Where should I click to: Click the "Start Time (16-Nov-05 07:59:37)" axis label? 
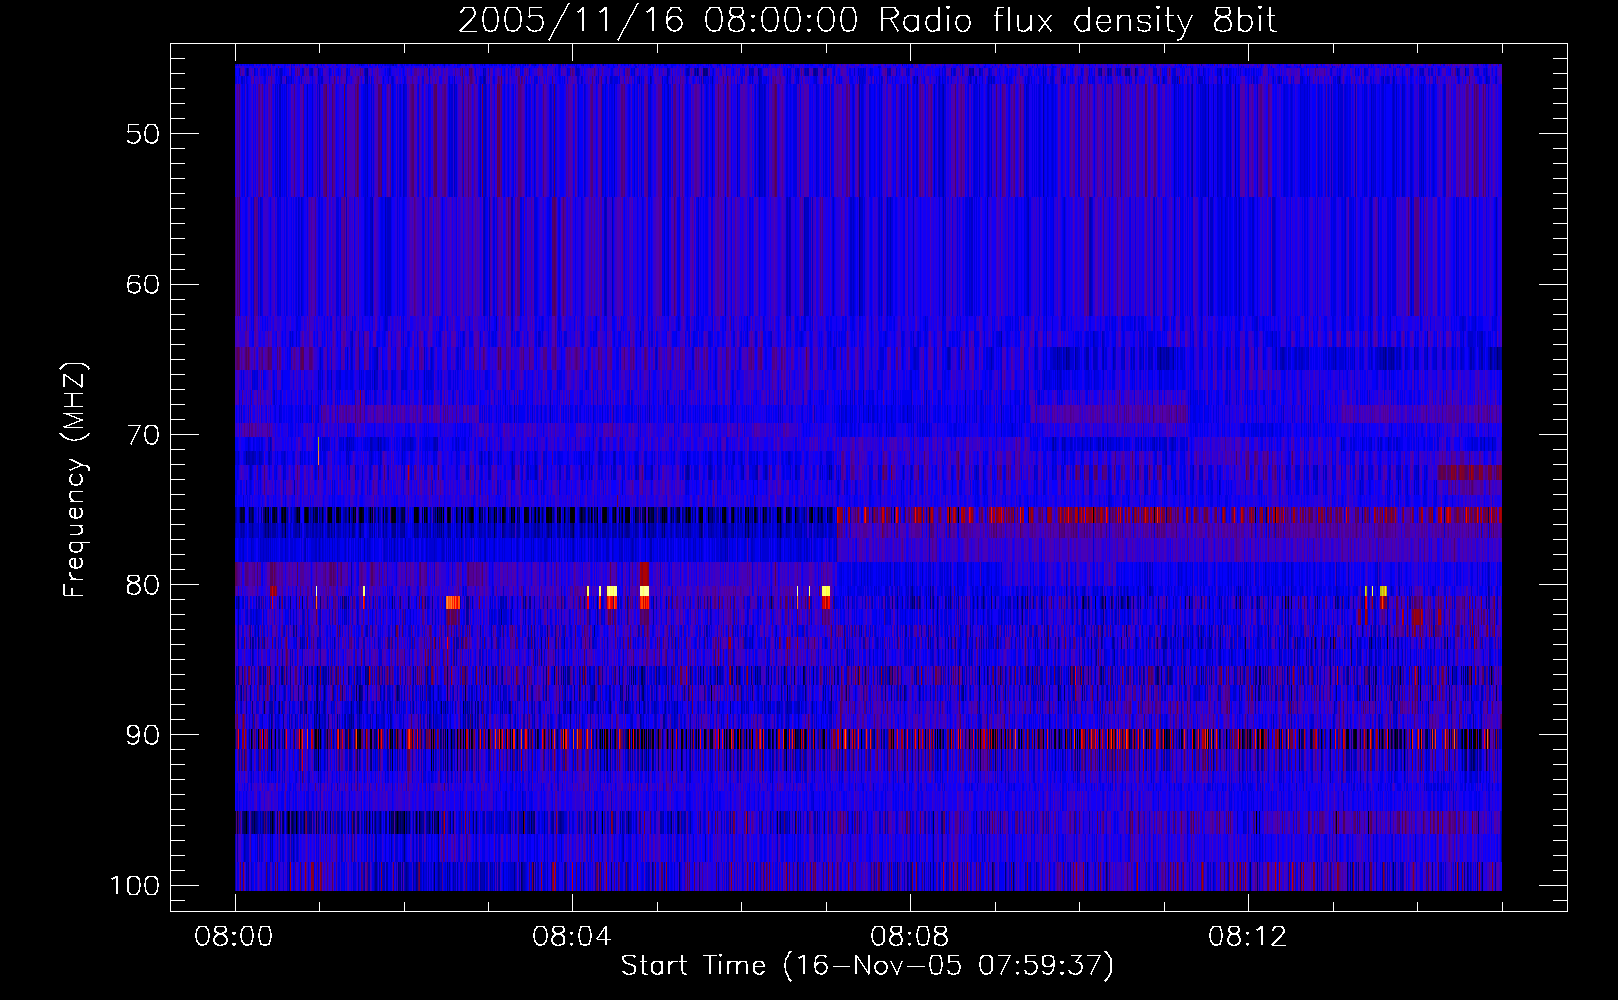tap(867, 966)
